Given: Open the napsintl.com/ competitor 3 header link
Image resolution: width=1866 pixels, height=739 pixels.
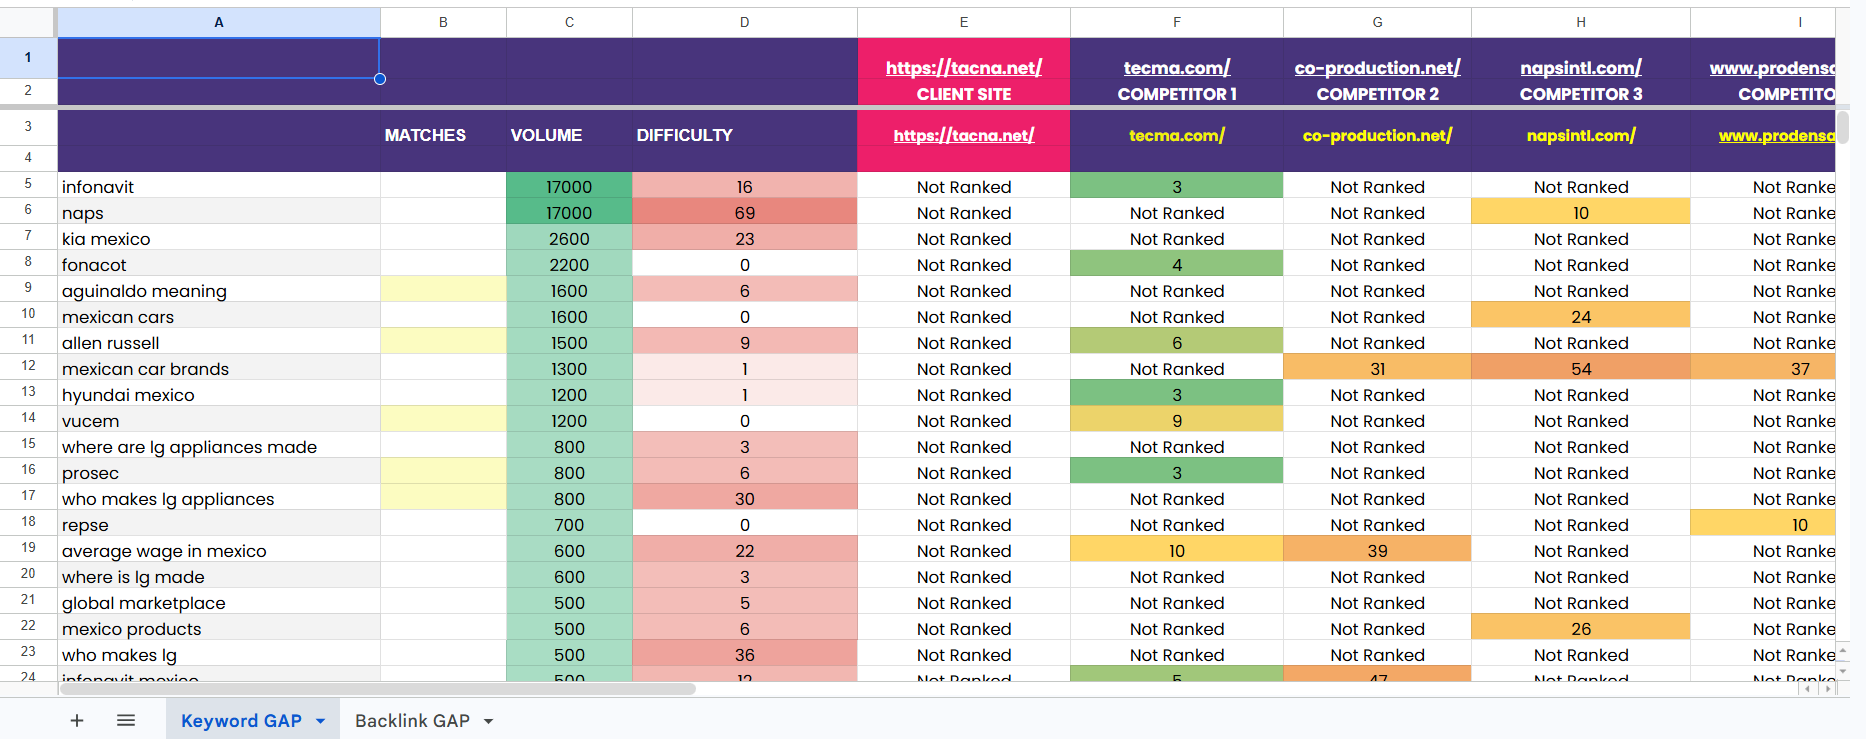Looking at the screenshot, I should pyautogui.click(x=1581, y=68).
